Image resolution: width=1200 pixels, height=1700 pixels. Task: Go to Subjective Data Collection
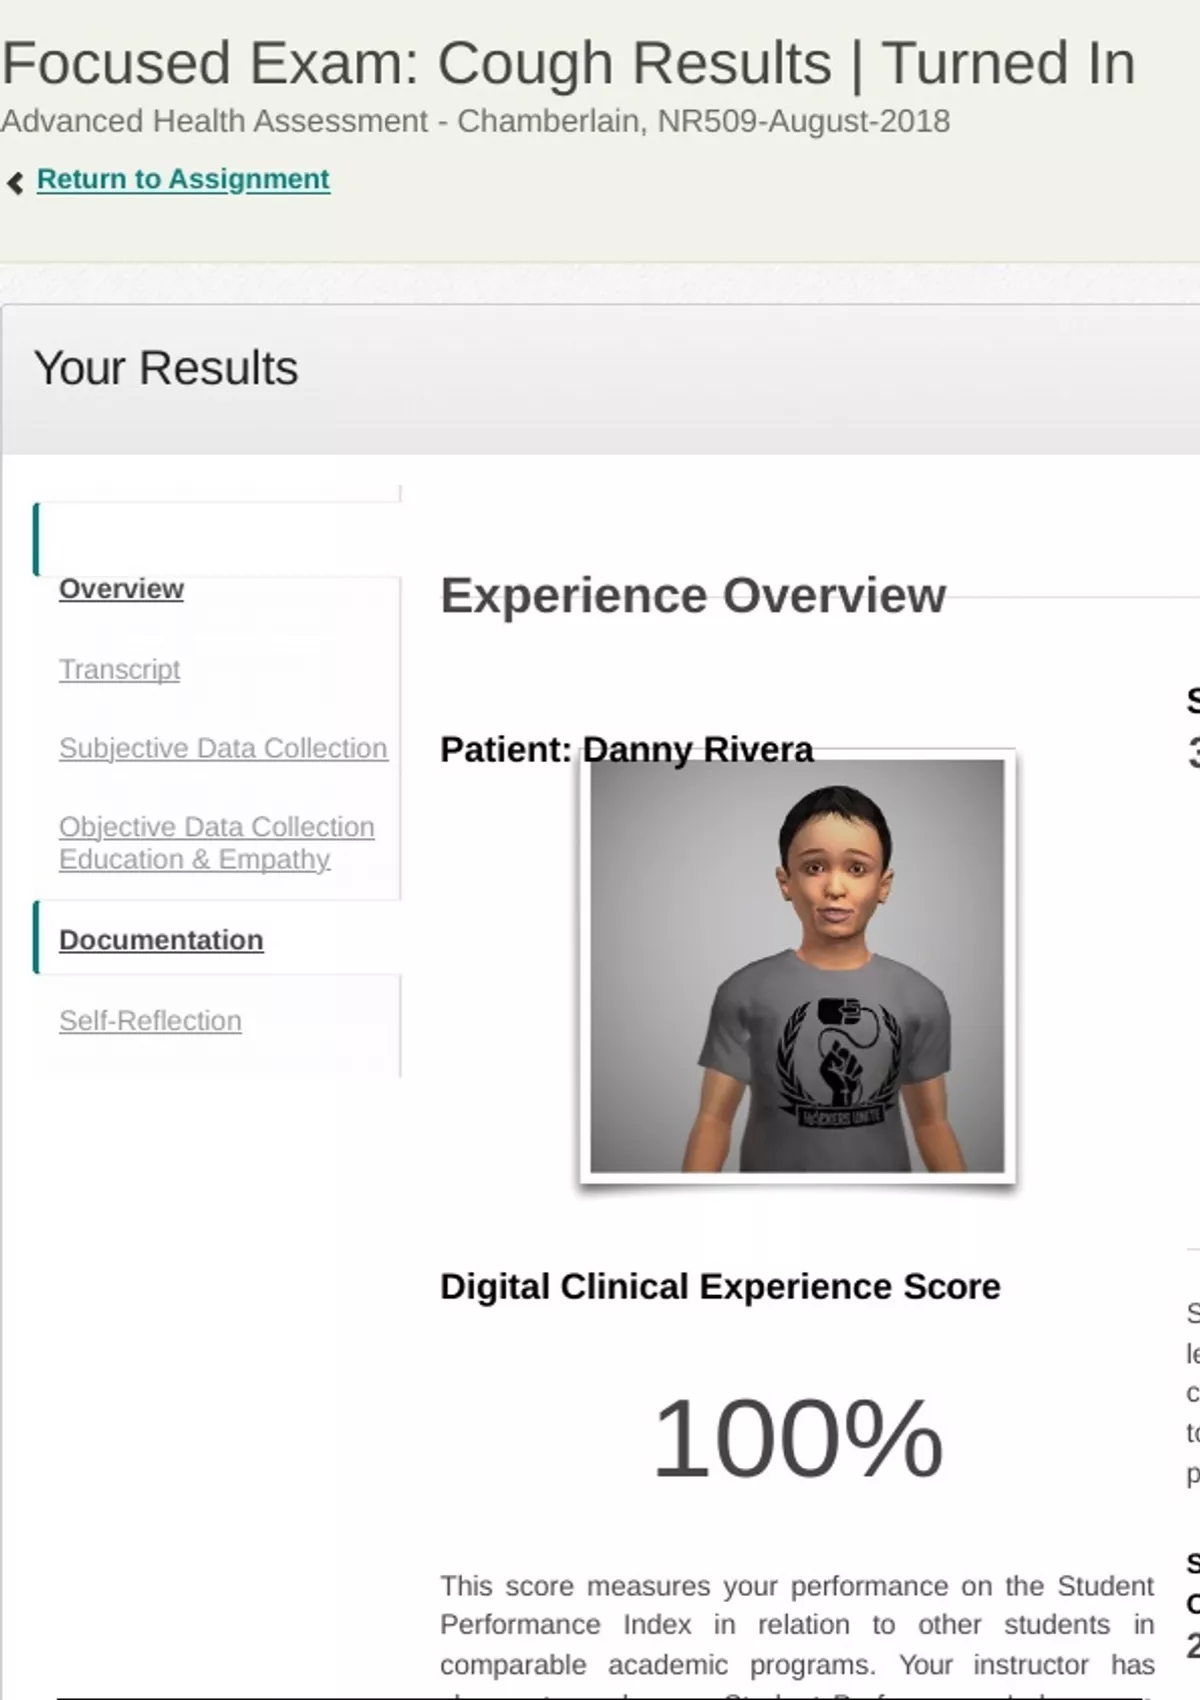[x=223, y=748]
